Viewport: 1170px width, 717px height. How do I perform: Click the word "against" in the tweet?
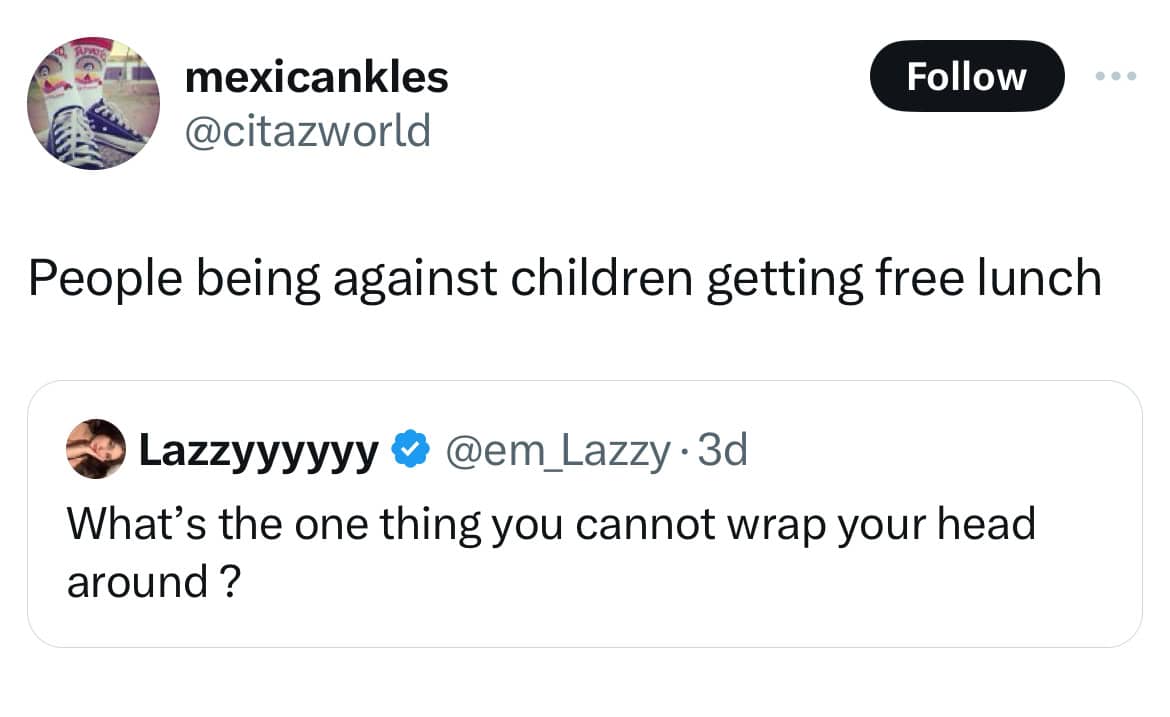tap(413, 277)
